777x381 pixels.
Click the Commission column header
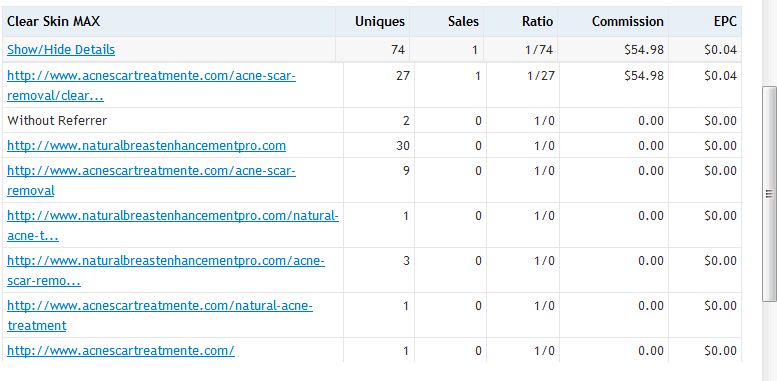click(627, 21)
